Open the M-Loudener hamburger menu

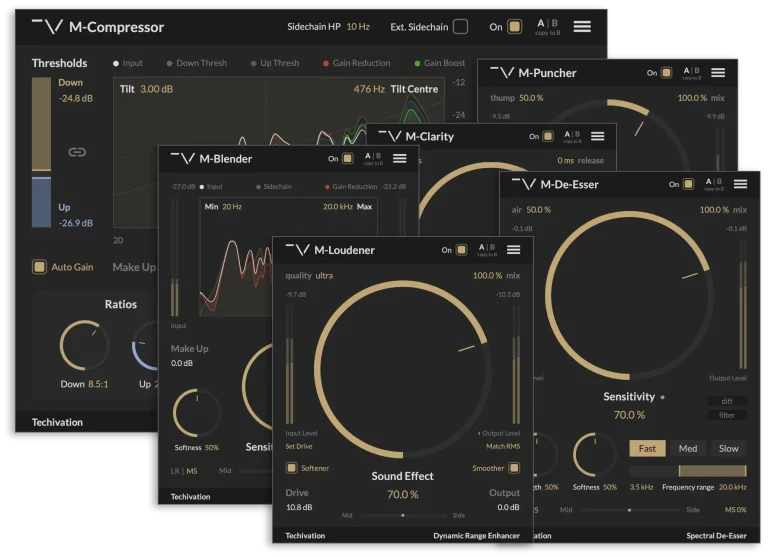click(x=513, y=250)
